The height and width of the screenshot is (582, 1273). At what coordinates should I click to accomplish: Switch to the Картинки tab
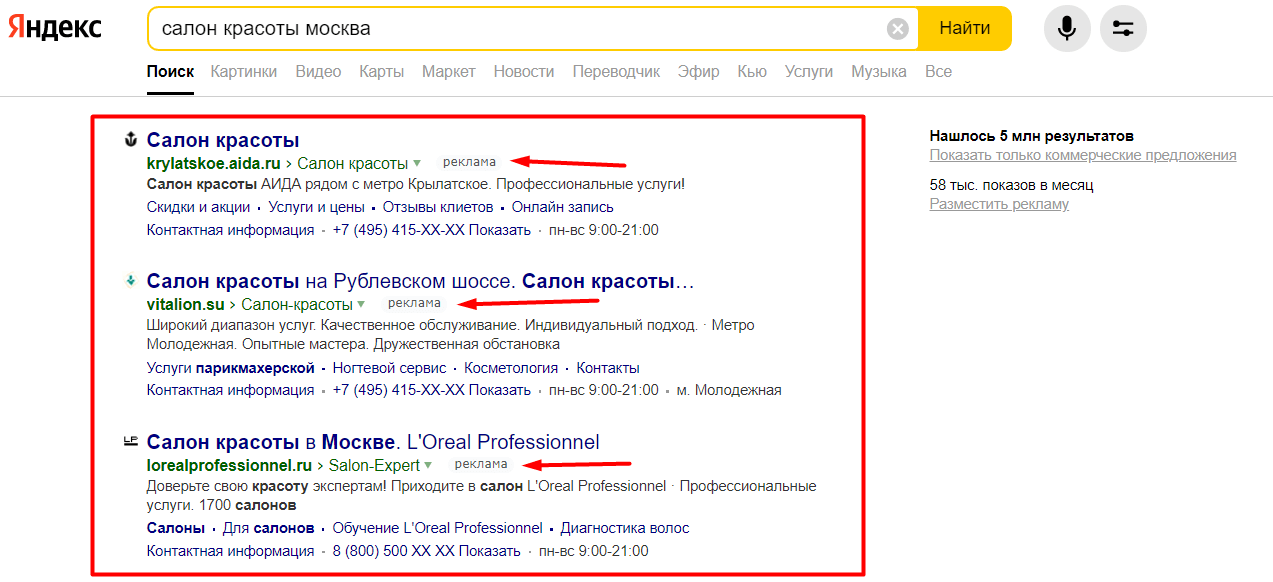tap(244, 72)
